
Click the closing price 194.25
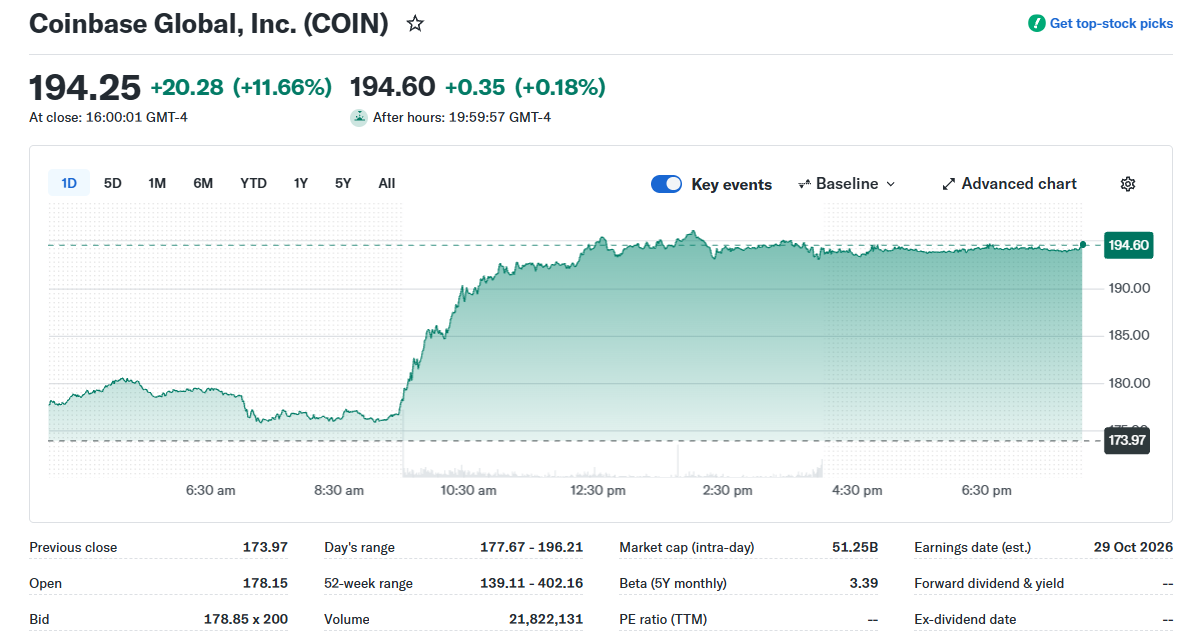(x=84, y=87)
